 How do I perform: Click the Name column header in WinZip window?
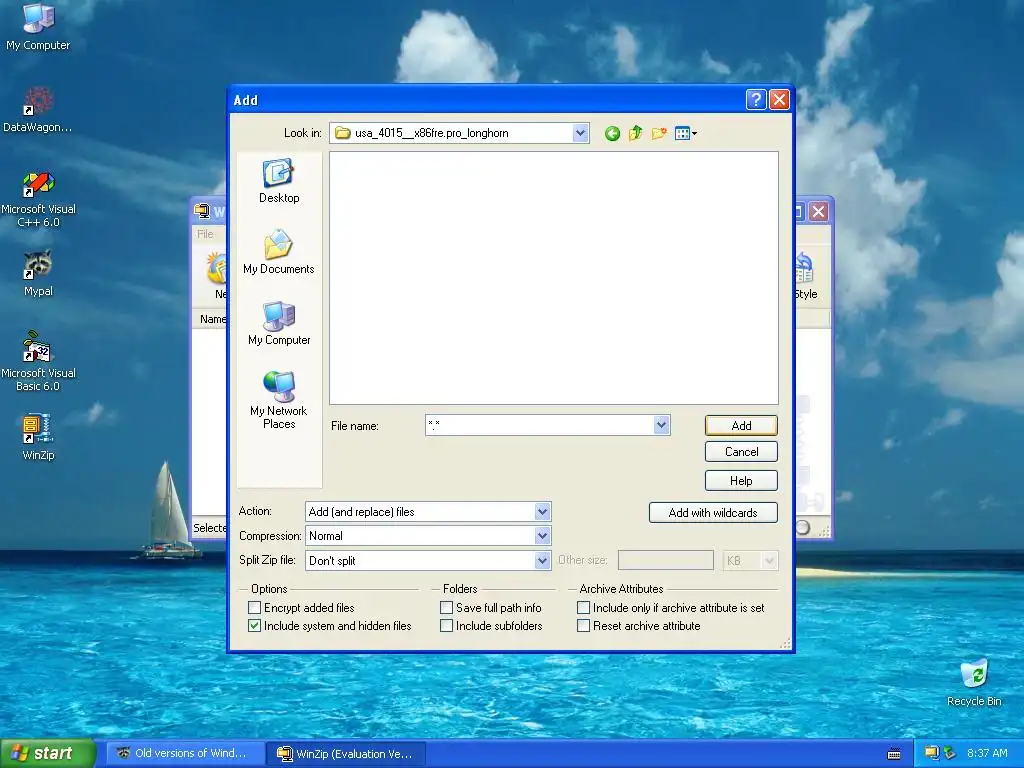pos(213,319)
